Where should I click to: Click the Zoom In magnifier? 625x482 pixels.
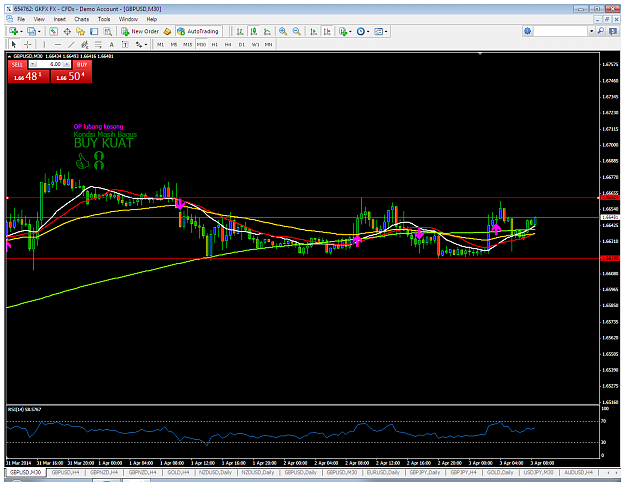tap(283, 31)
